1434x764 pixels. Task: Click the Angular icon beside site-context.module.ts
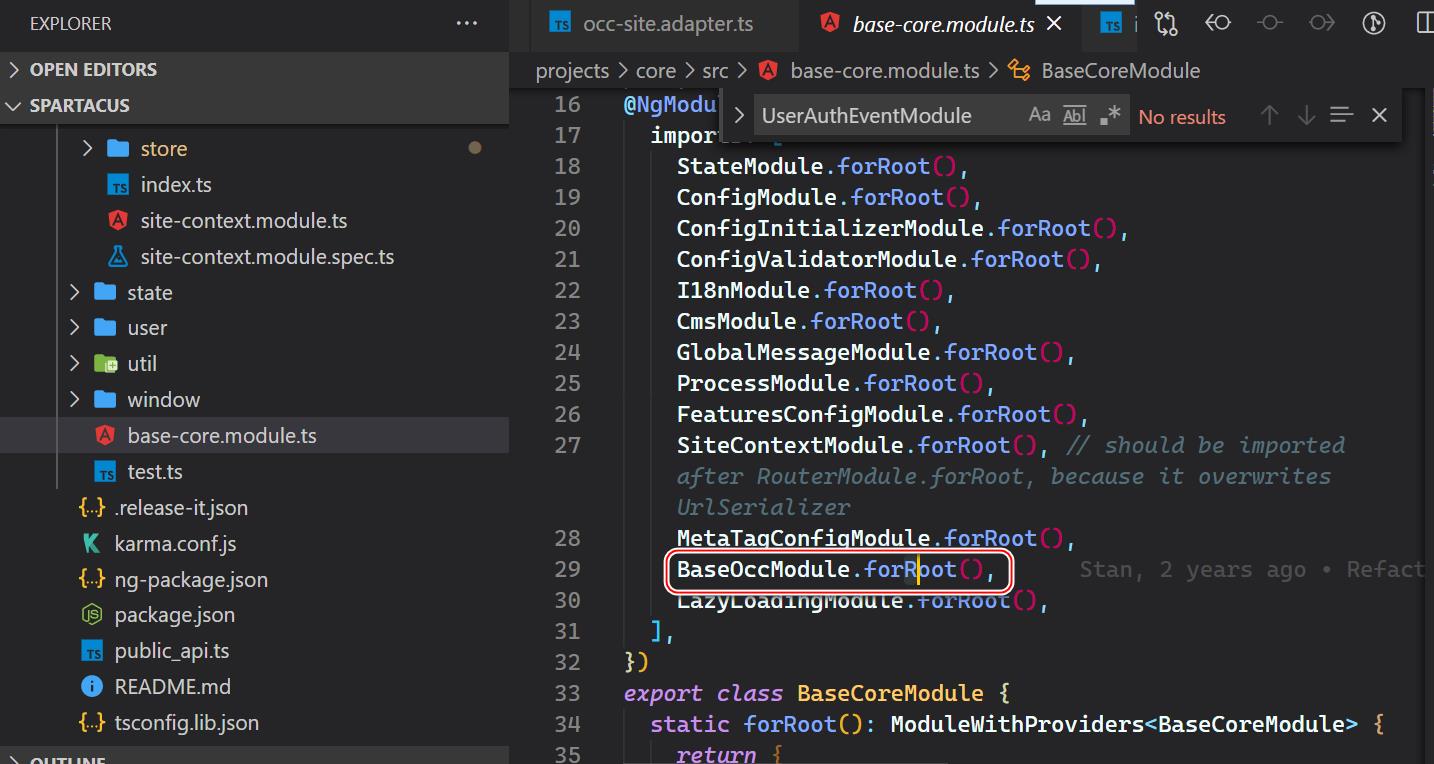118,221
